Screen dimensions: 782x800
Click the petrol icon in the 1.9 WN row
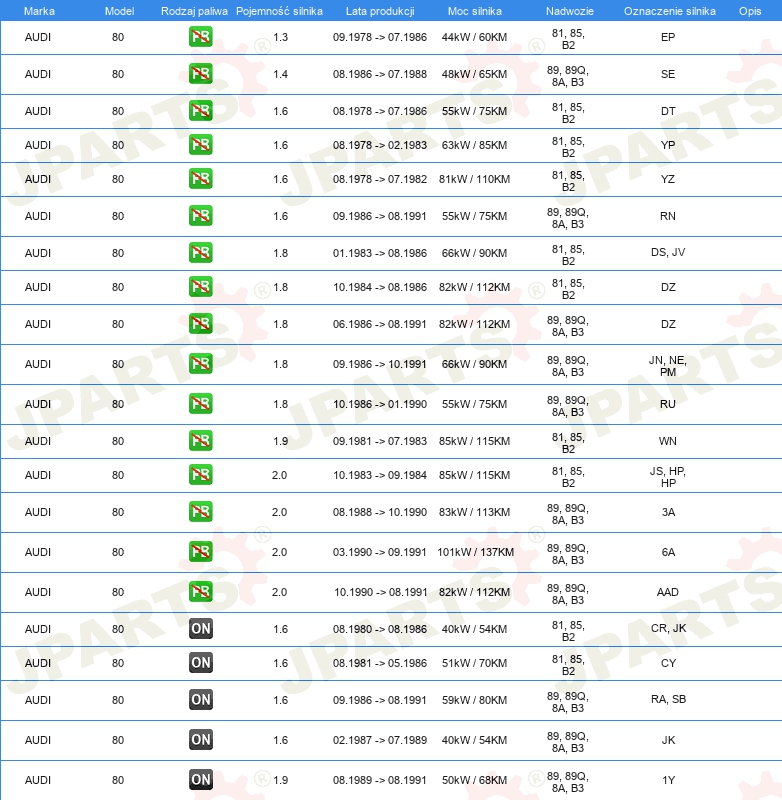(200, 441)
